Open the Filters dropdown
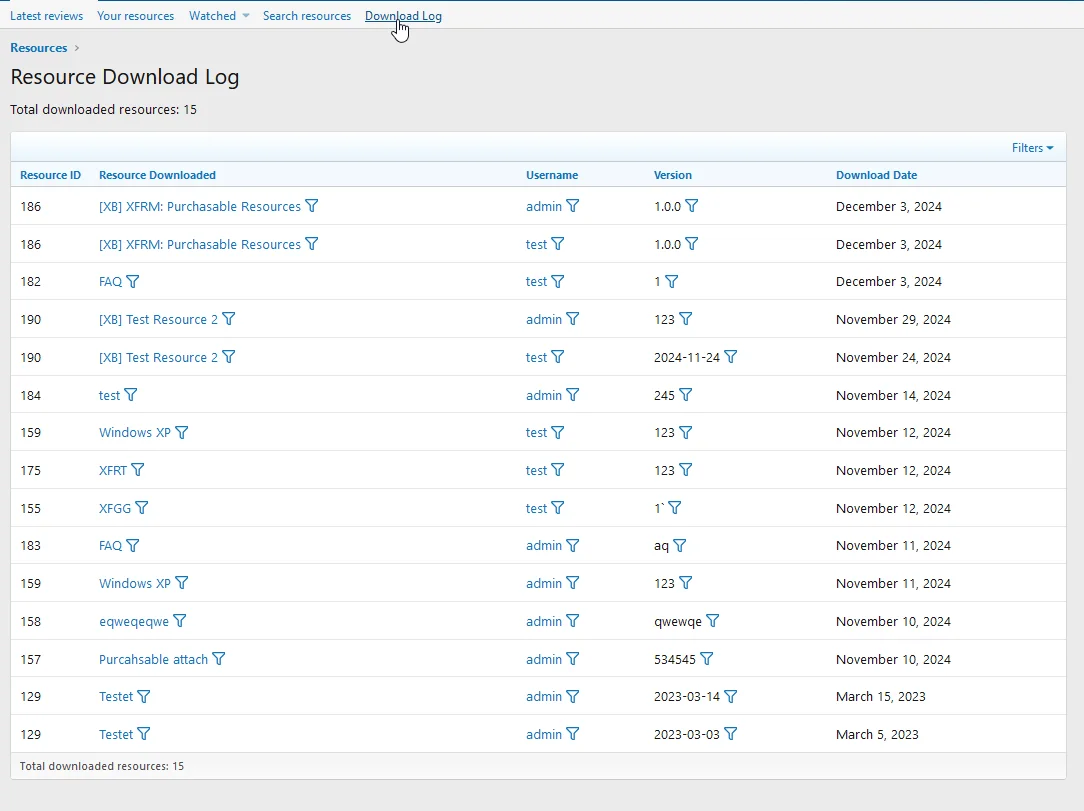 1031,147
